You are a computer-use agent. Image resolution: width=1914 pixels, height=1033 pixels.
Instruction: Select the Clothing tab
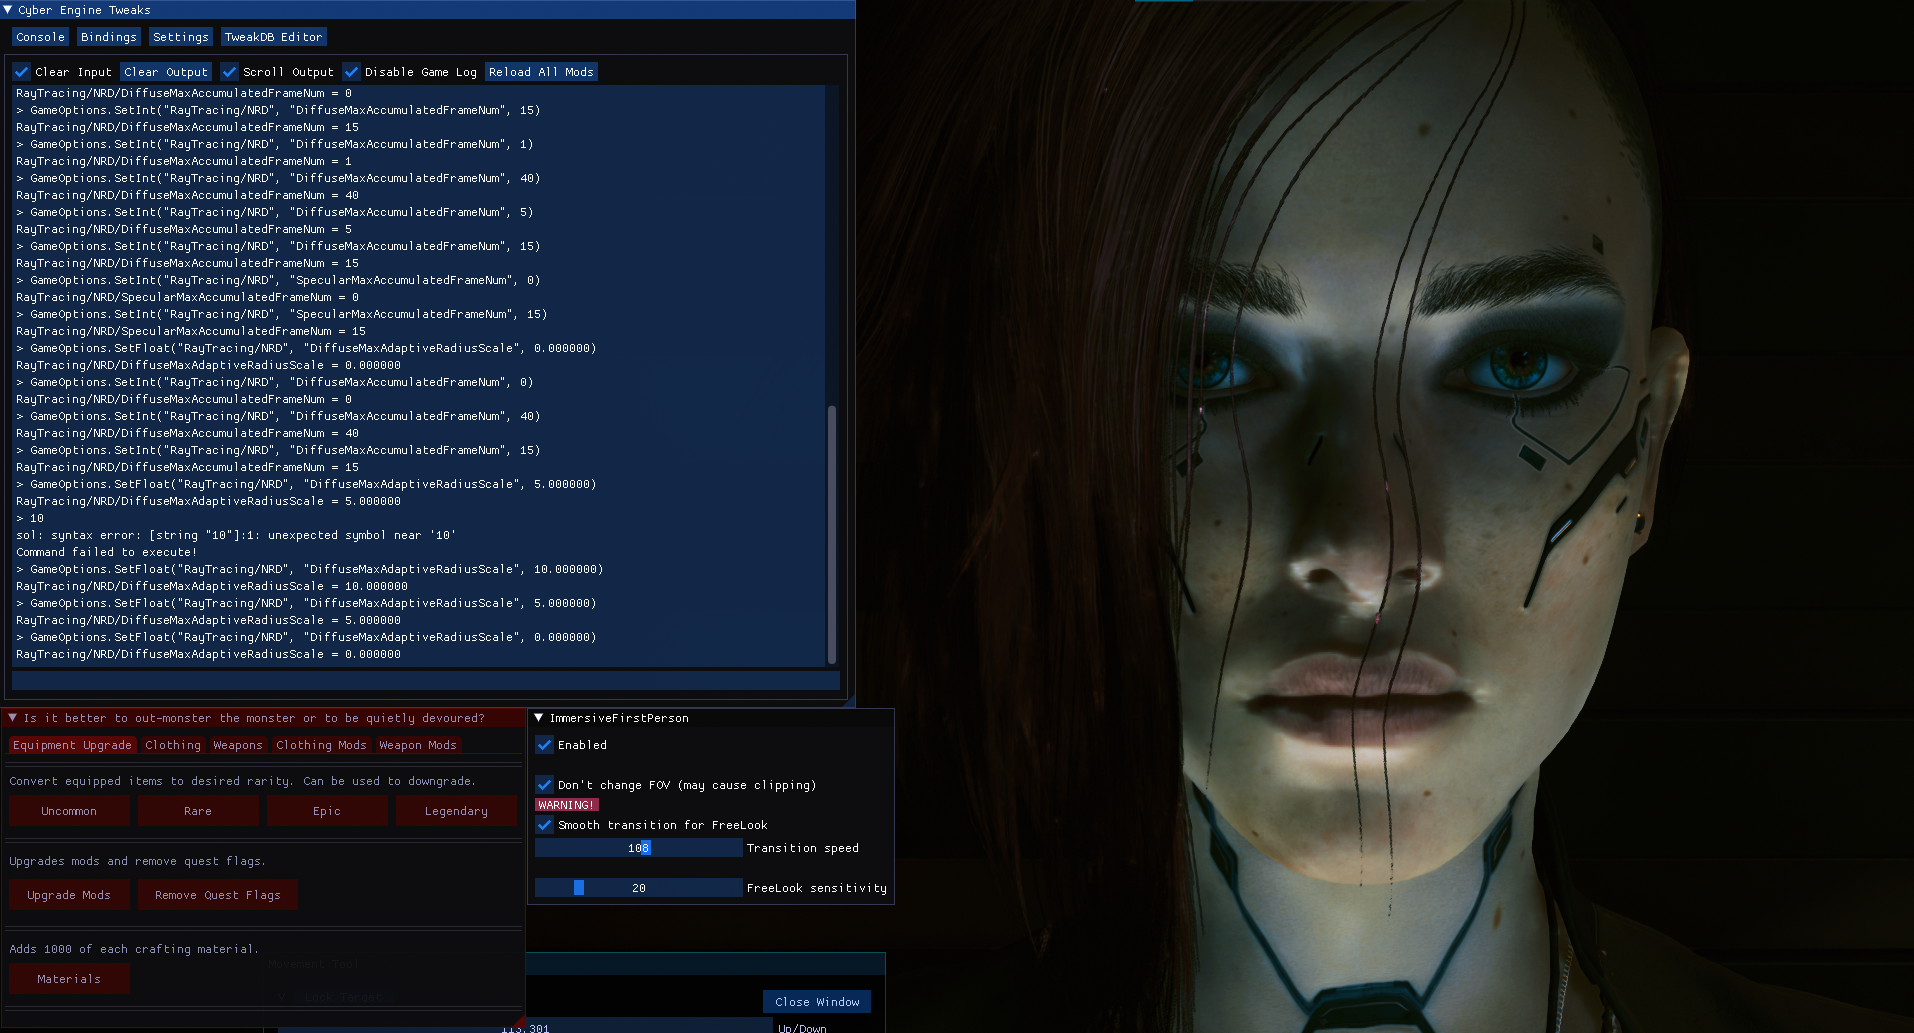(x=173, y=745)
